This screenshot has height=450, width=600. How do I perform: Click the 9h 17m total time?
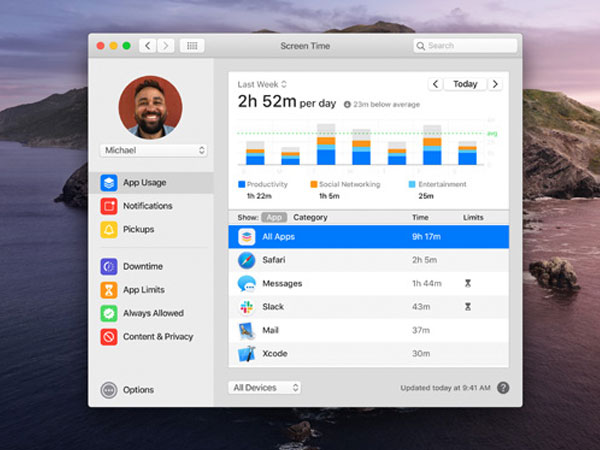(x=426, y=237)
